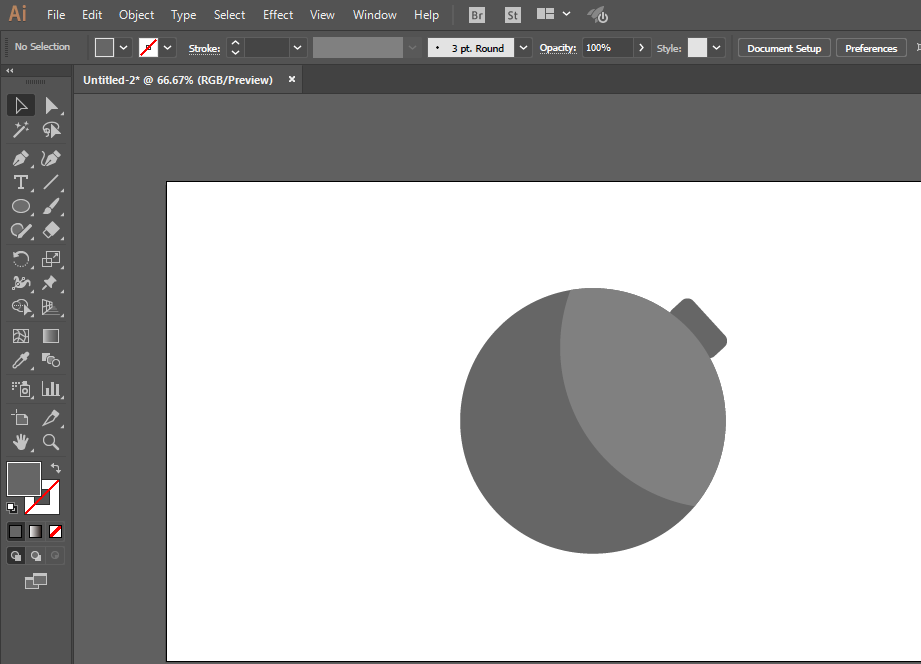
Task: Switch to Draw Behind mode
Action: point(36,555)
